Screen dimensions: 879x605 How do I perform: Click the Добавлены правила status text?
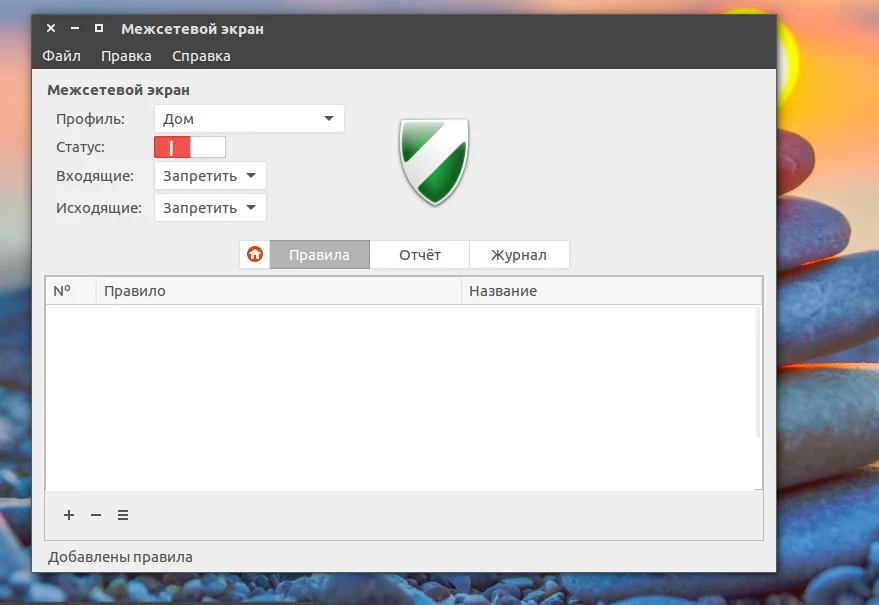120,557
